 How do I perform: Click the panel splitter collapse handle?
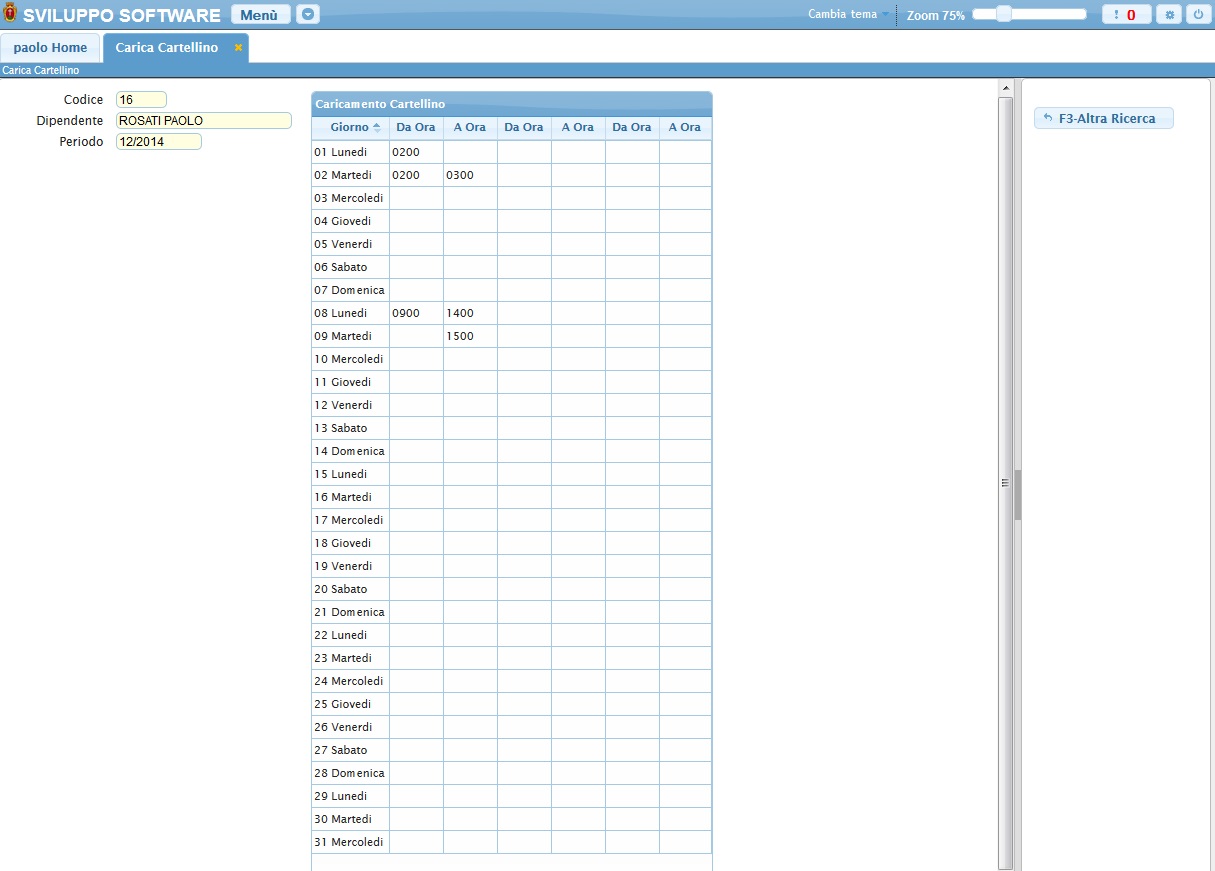[1005, 482]
